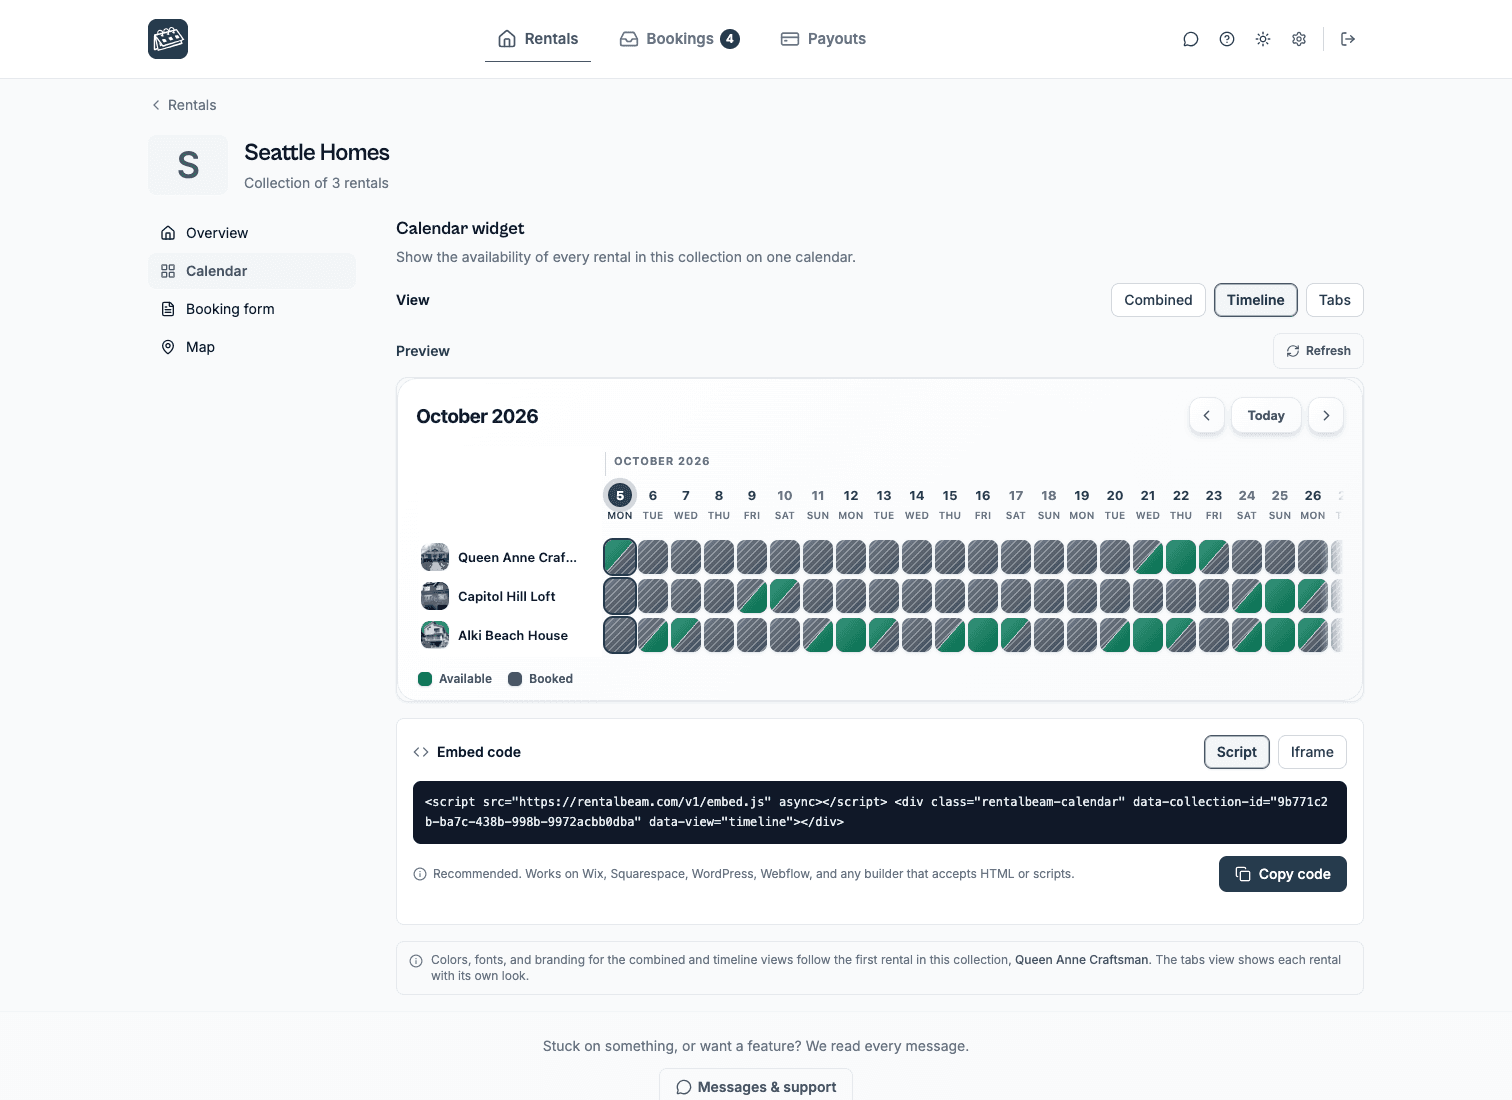This screenshot has height=1100, width=1512.
Task: Select day 20 TUE in the timeline header
Action: pos(1115,503)
